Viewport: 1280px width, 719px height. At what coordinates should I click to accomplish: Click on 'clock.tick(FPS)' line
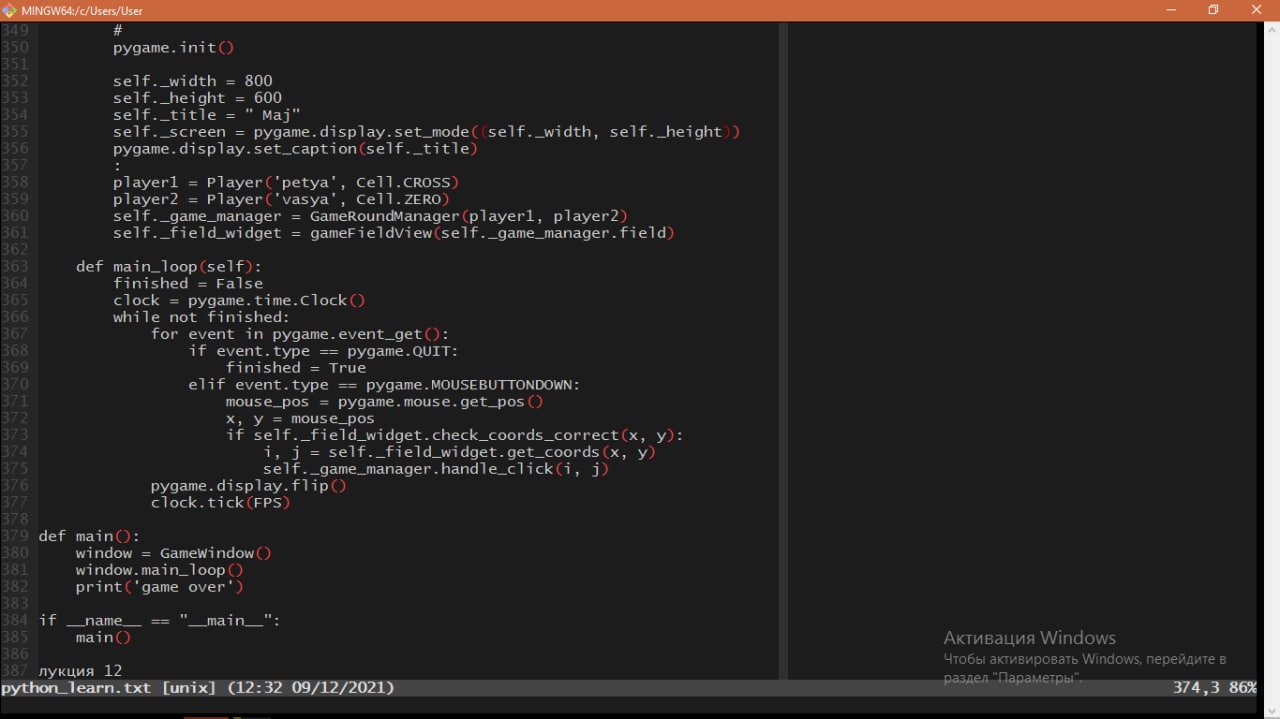[x=220, y=503]
